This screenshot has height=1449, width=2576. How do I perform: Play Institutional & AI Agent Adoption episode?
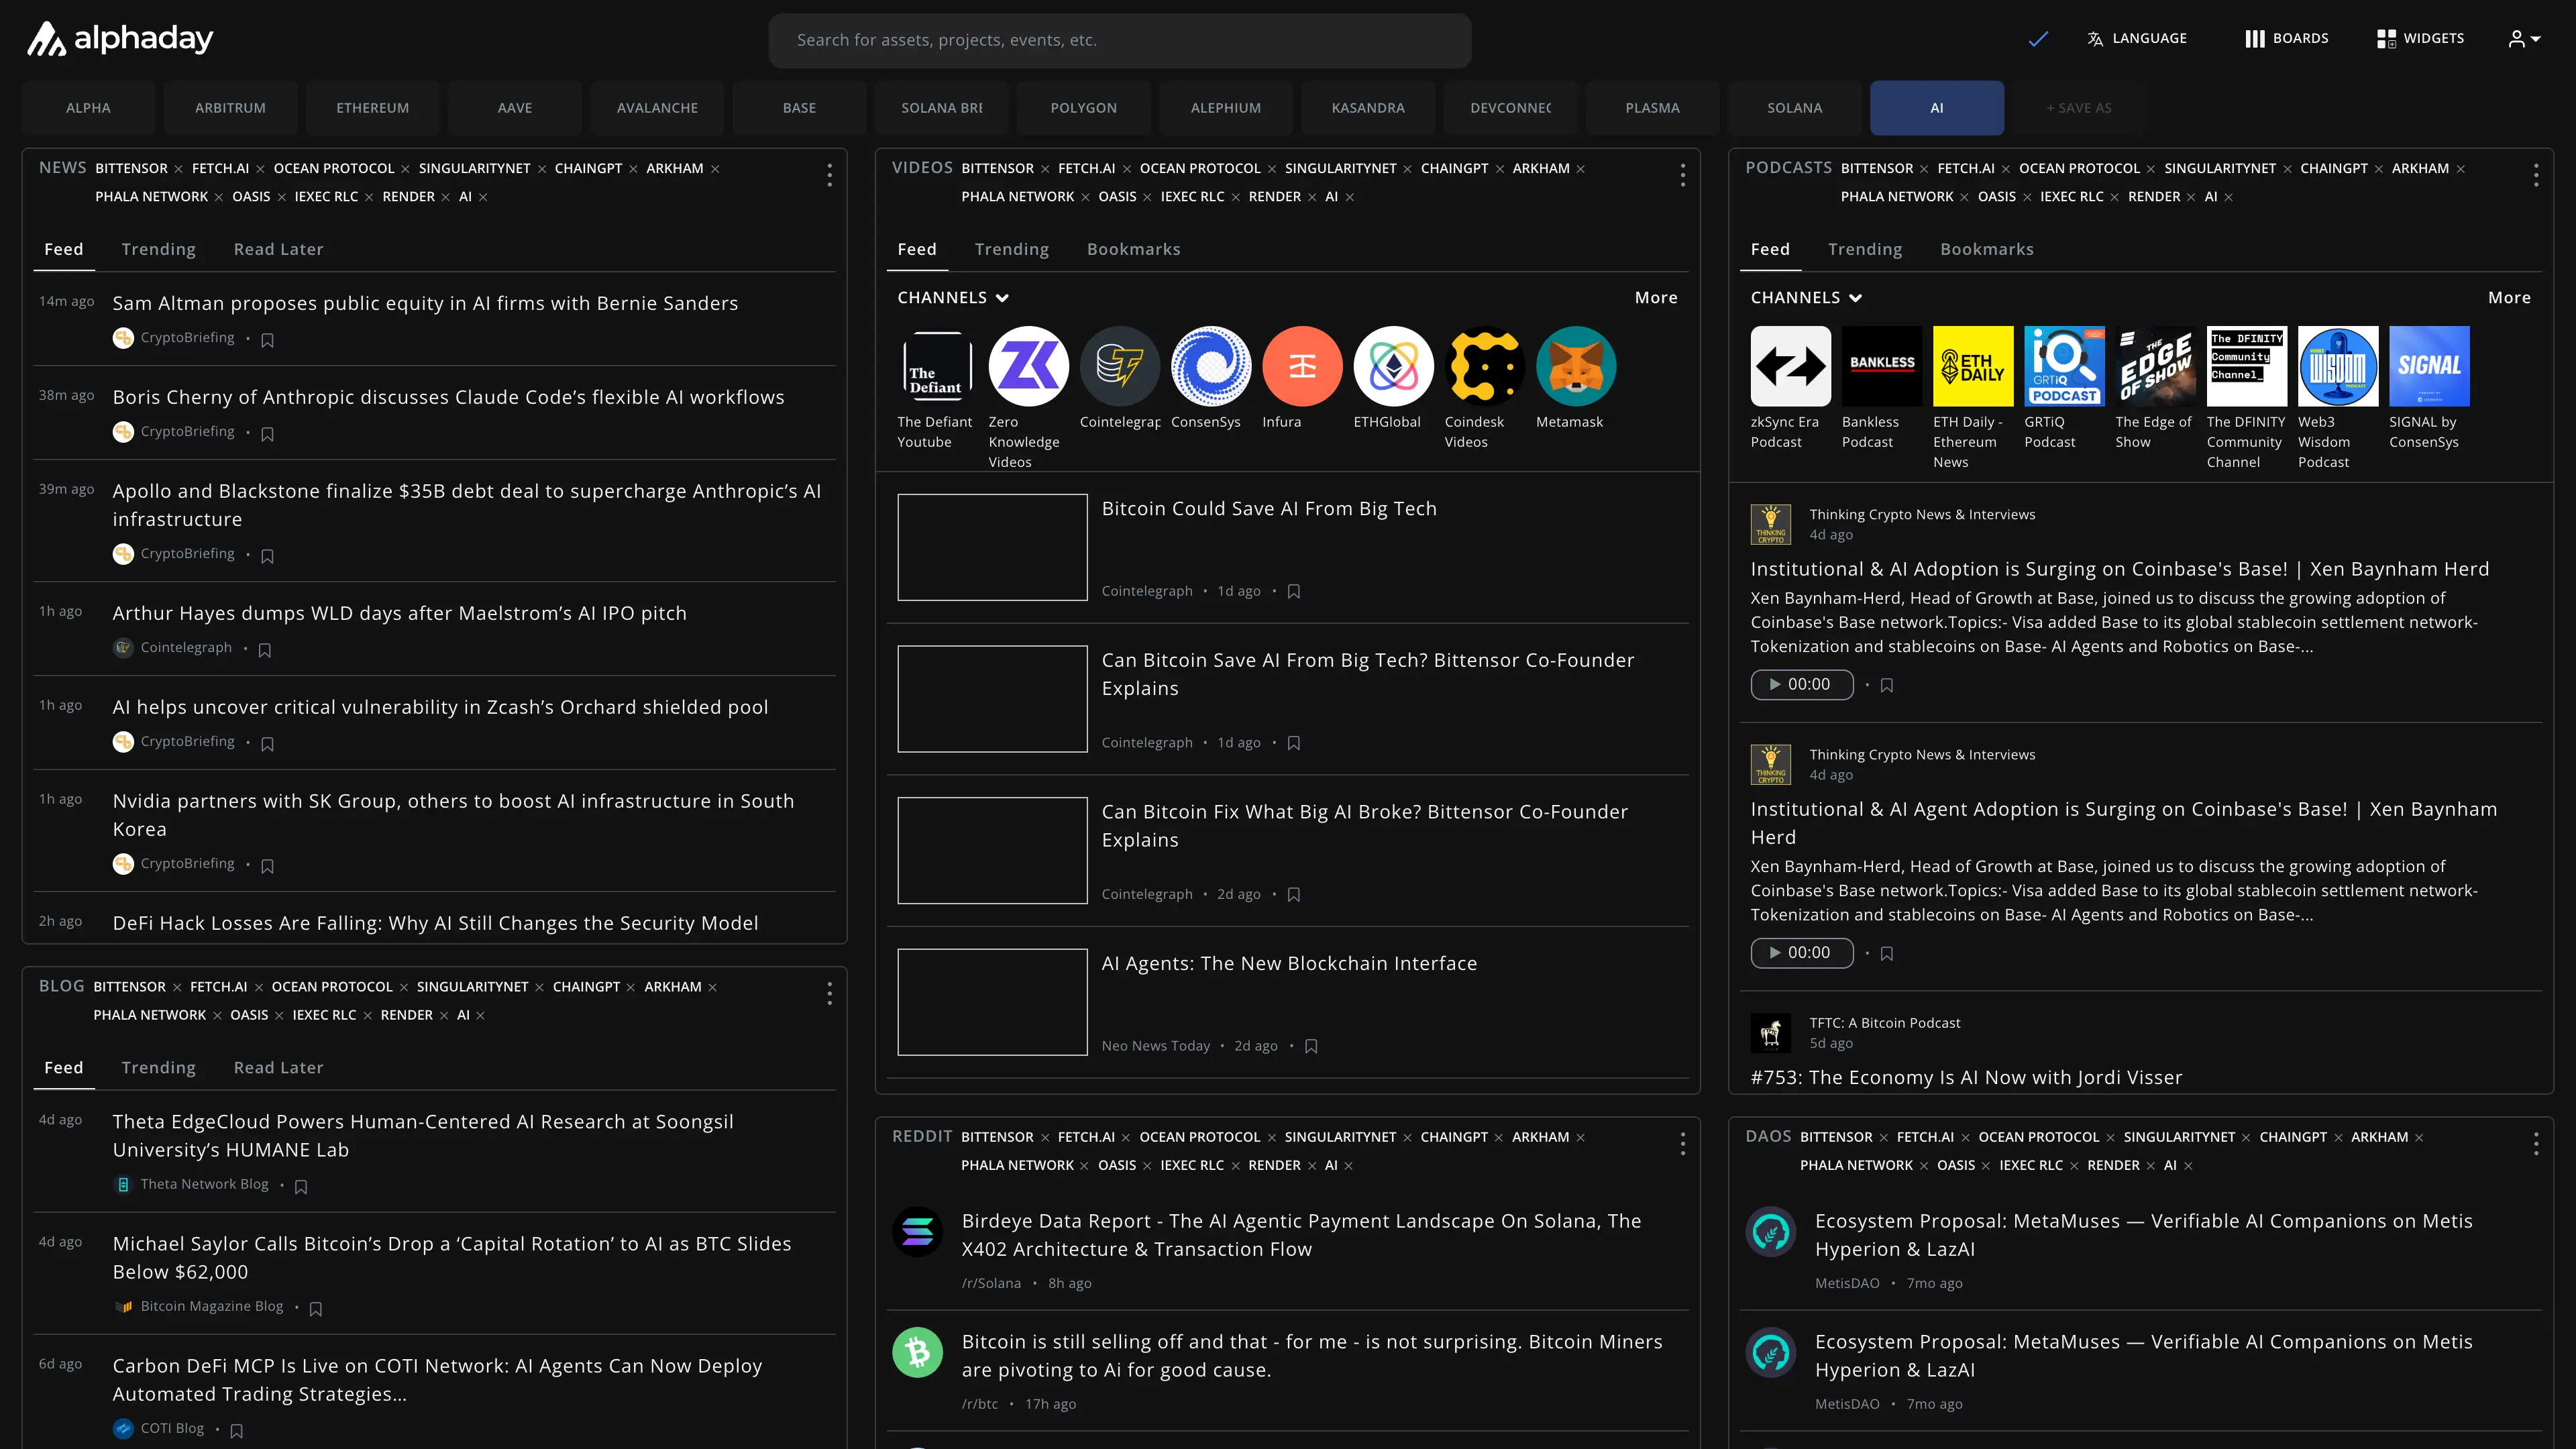[1801, 952]
